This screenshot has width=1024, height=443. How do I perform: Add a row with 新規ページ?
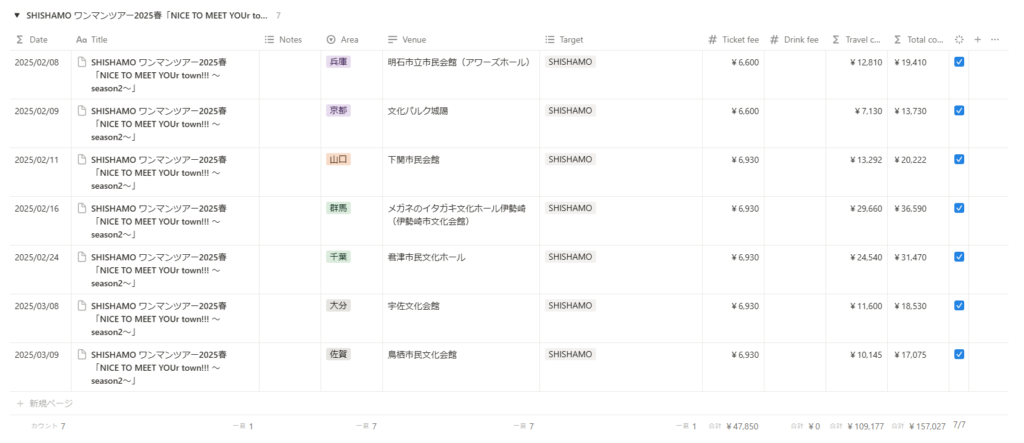tap(44, 404)
